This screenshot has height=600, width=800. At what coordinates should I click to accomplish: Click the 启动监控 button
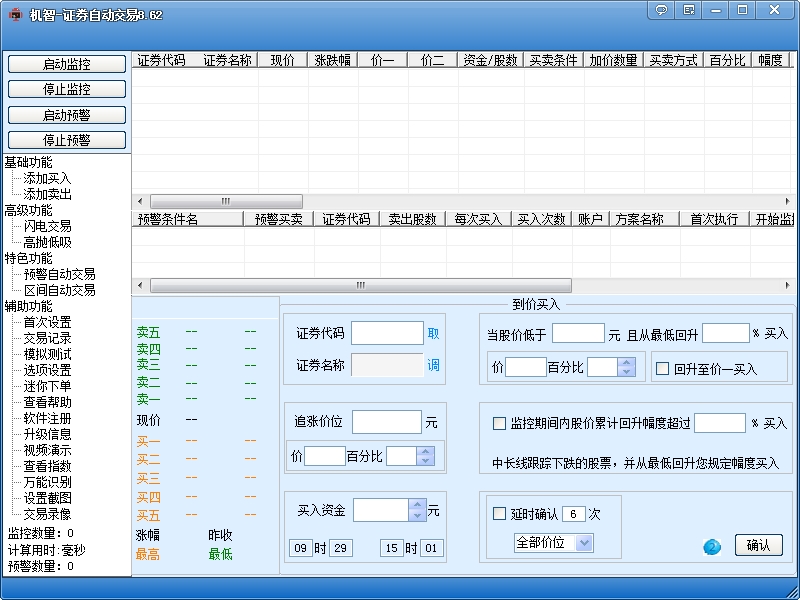tap(67, 64)
